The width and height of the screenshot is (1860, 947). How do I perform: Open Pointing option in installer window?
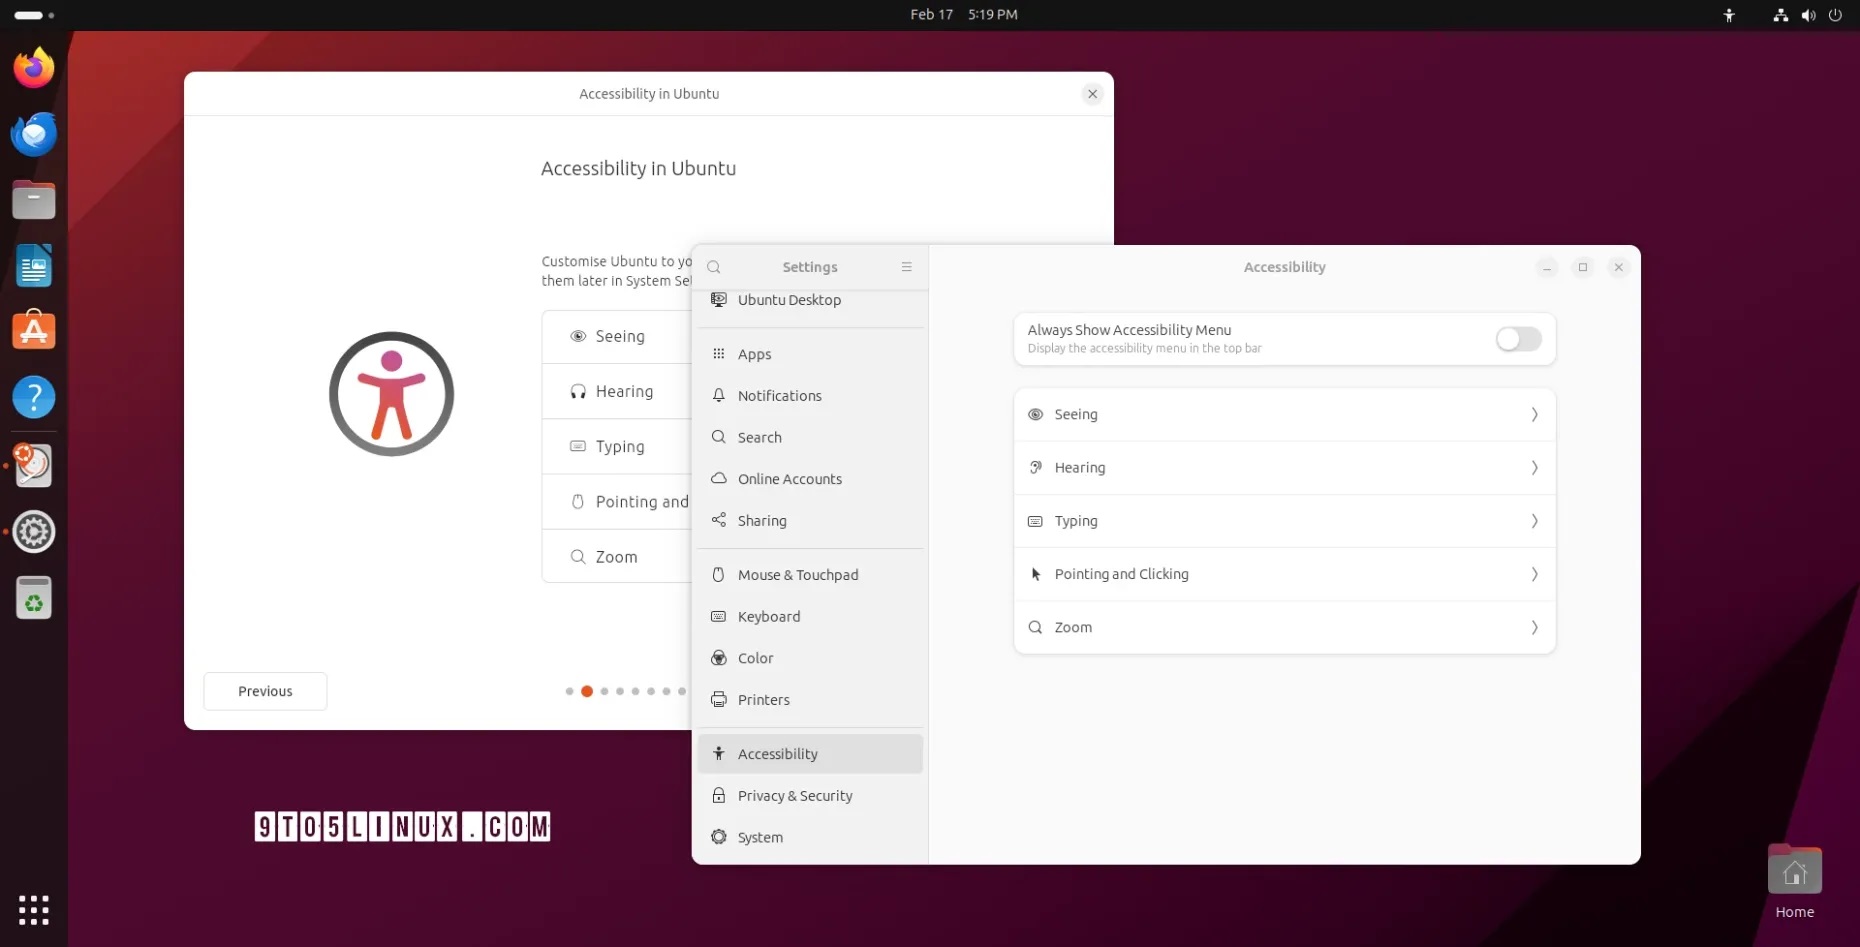pos(617,502)
